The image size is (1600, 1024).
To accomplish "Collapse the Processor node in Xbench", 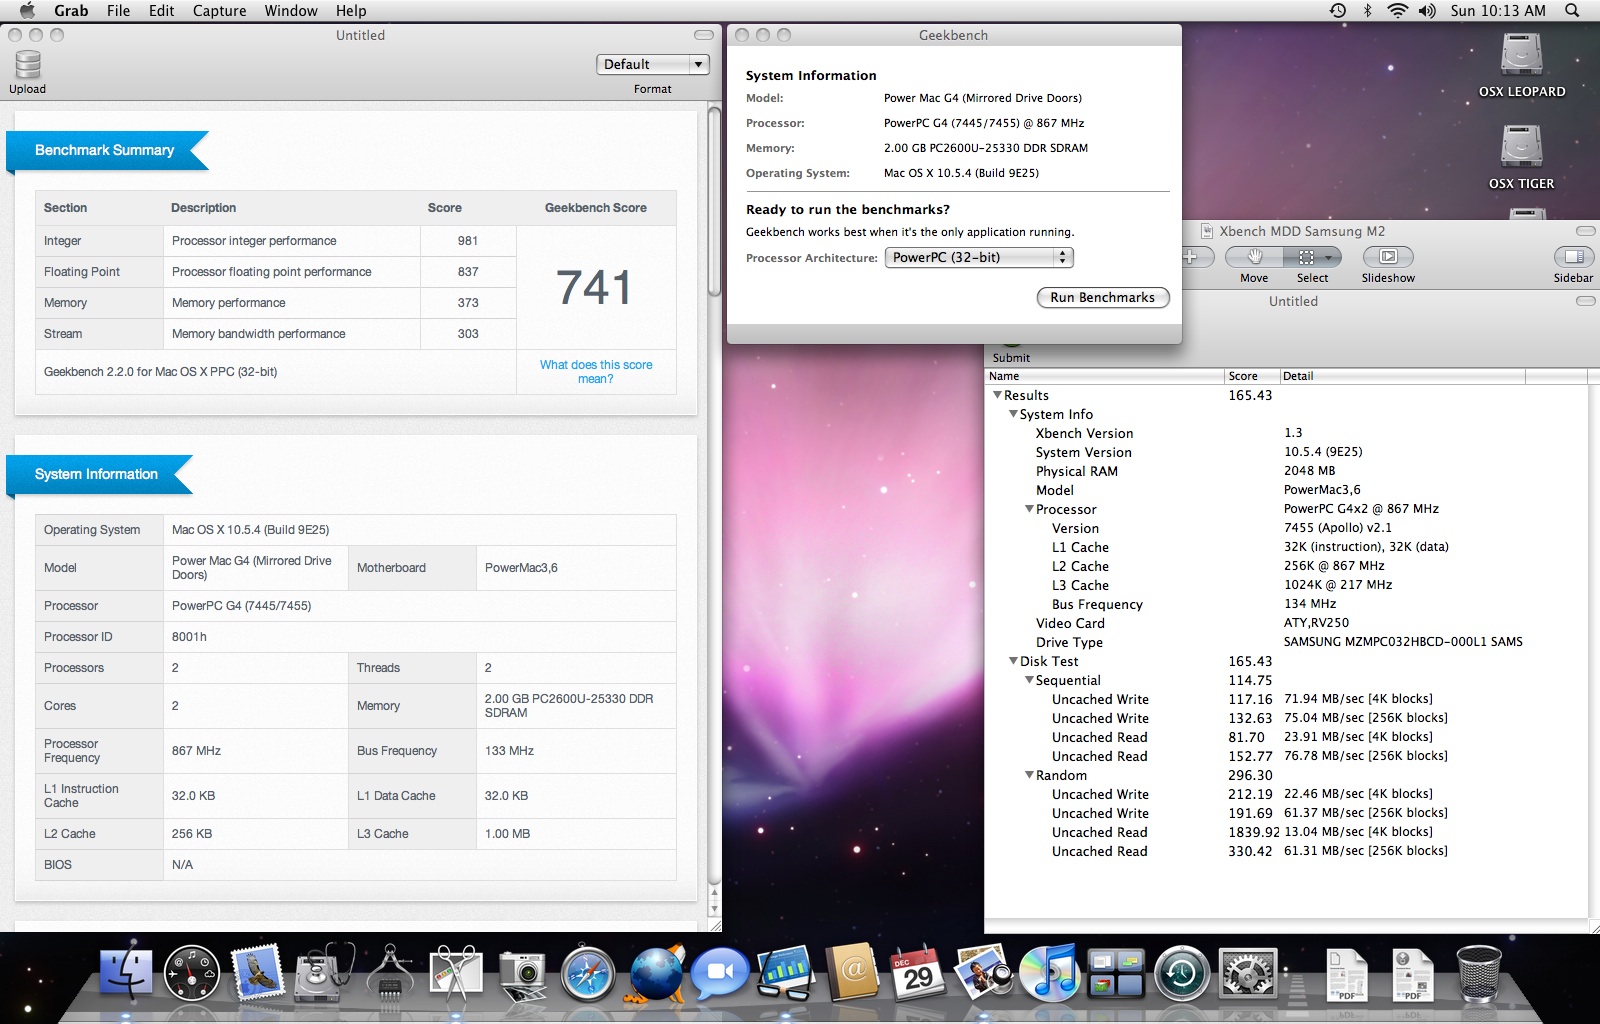I will coord(1029,509).
